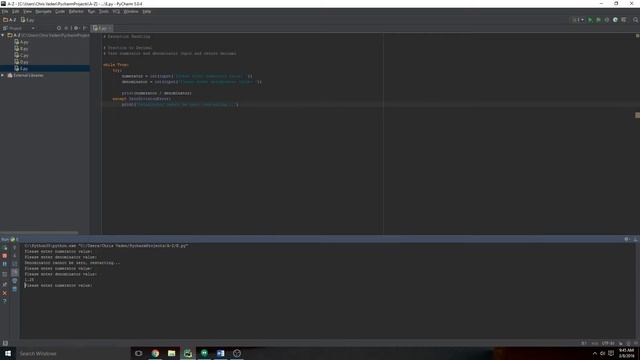Open the Code menu
640x360 pixels.
60,11
